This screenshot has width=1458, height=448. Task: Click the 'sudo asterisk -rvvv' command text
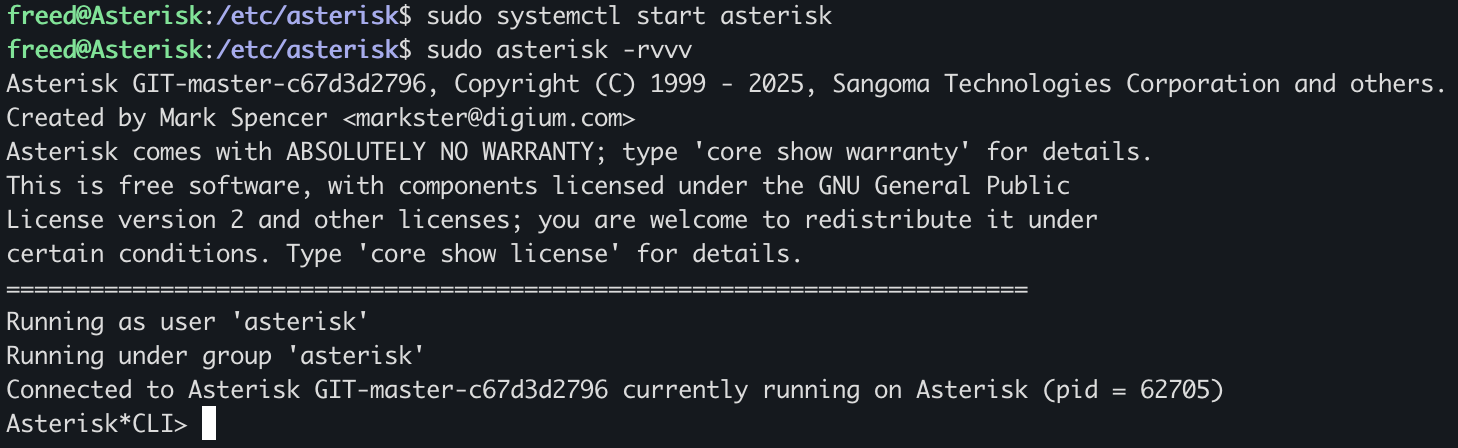559,51
